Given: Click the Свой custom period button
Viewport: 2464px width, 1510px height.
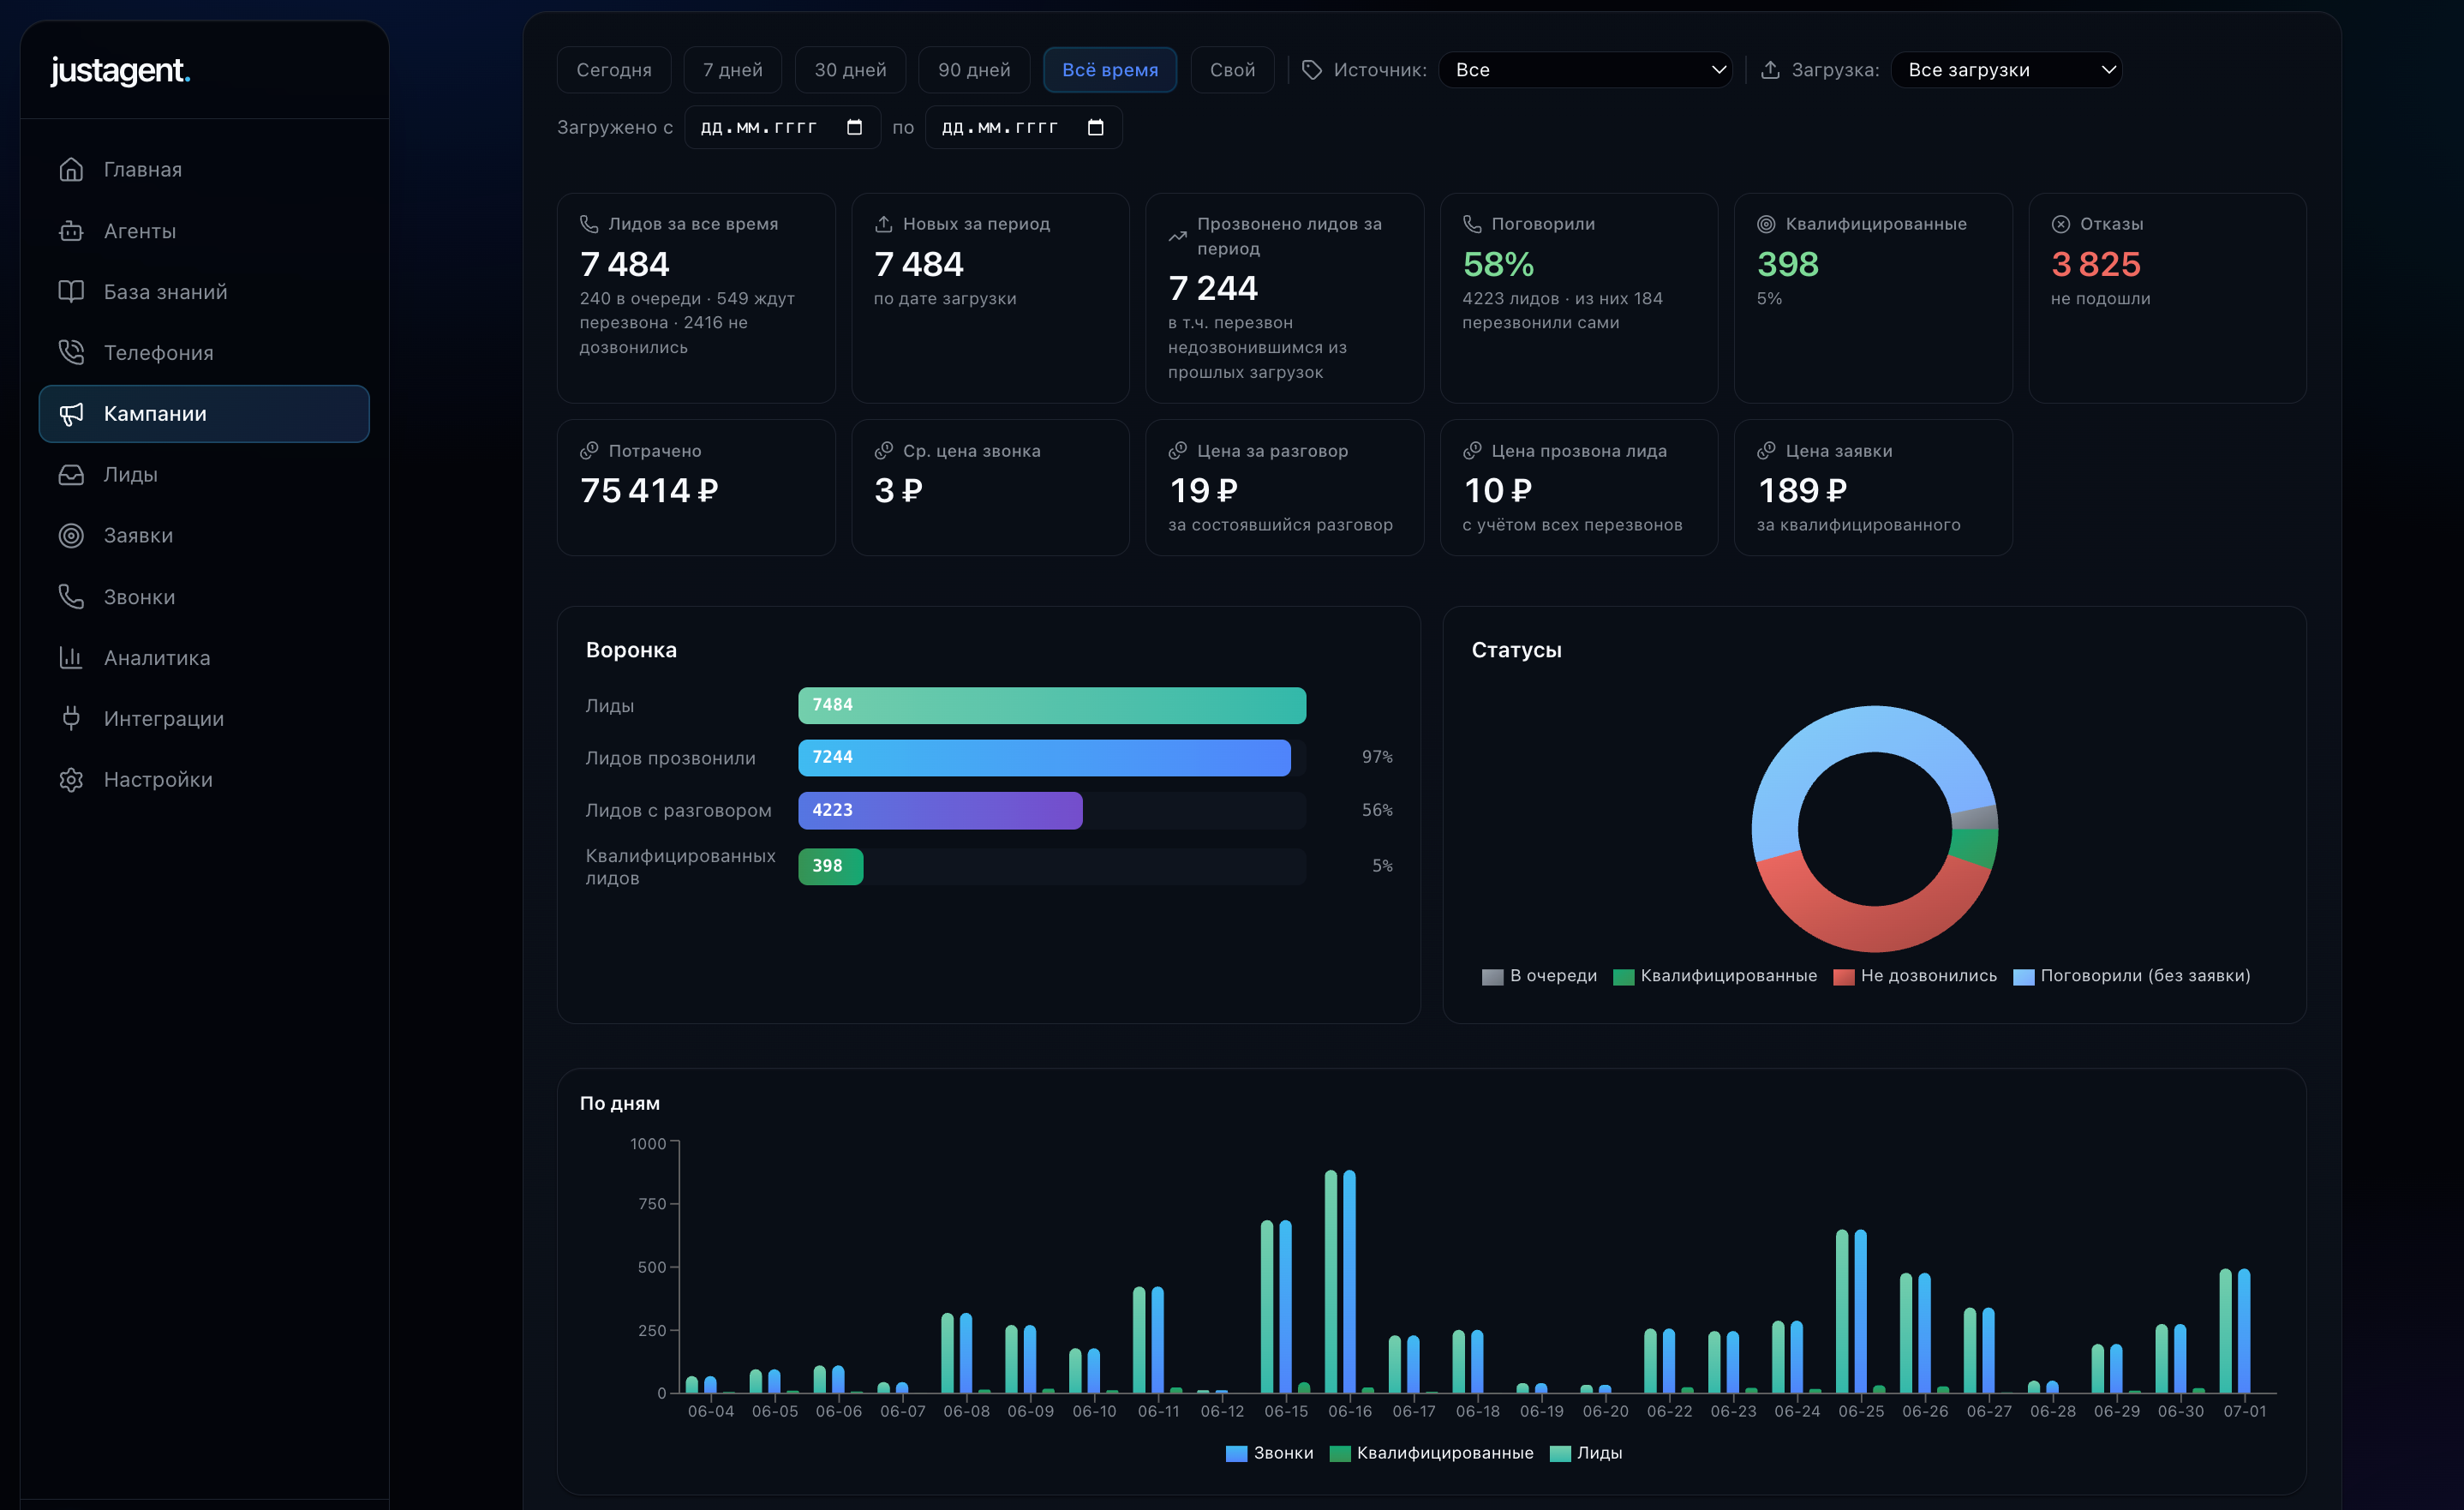Looking at the screenshot, I should tap(1232, 70).
